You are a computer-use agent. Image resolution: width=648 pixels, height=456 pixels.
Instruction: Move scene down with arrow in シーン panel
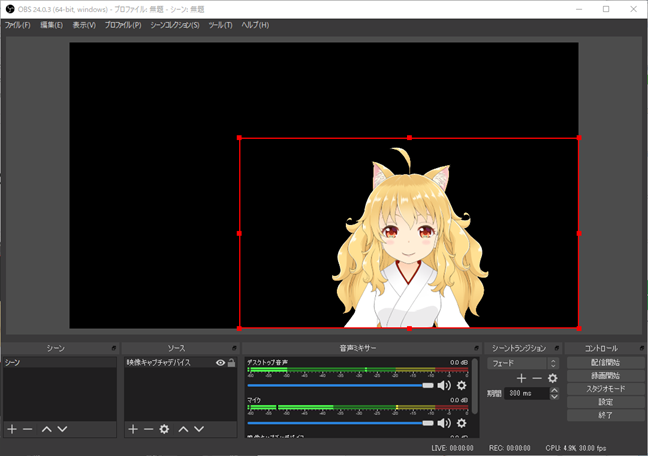click(62, 429)
